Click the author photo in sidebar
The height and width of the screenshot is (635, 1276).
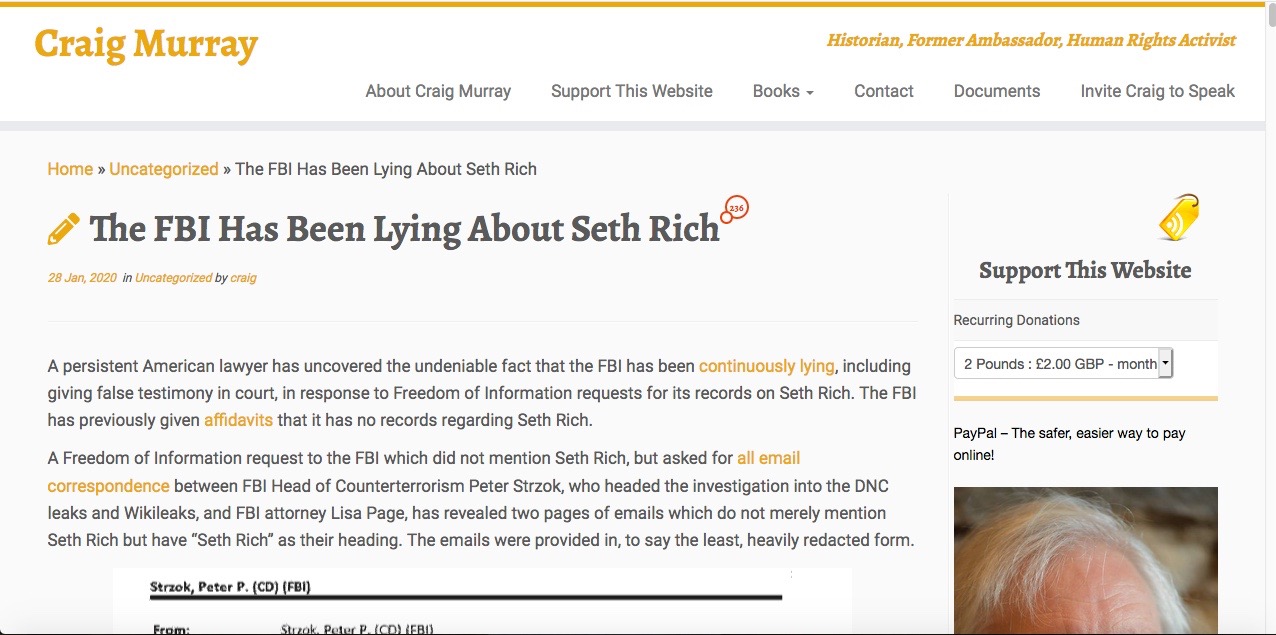tap(1085, 560)
